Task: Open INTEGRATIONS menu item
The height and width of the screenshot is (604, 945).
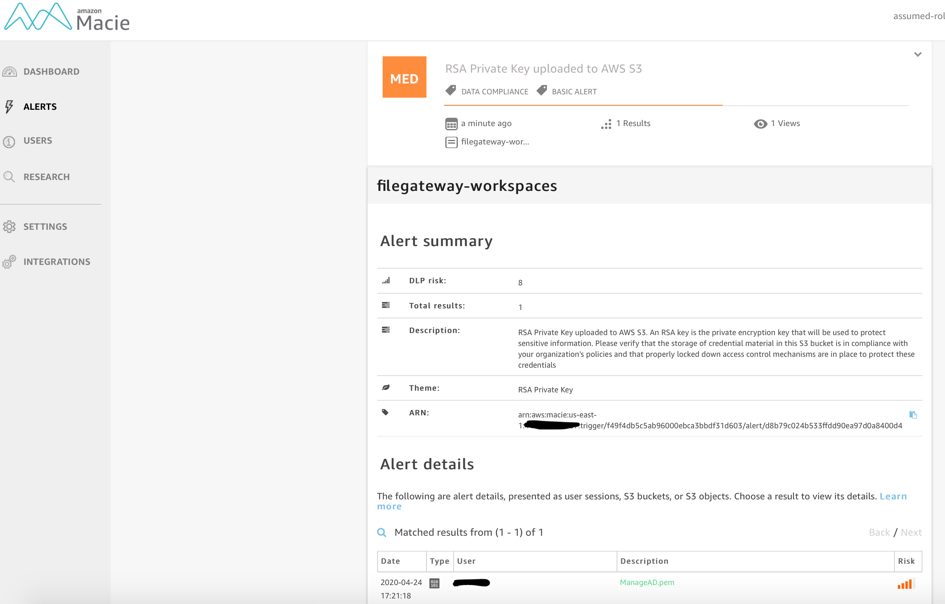Action: (x=57, y=262)
